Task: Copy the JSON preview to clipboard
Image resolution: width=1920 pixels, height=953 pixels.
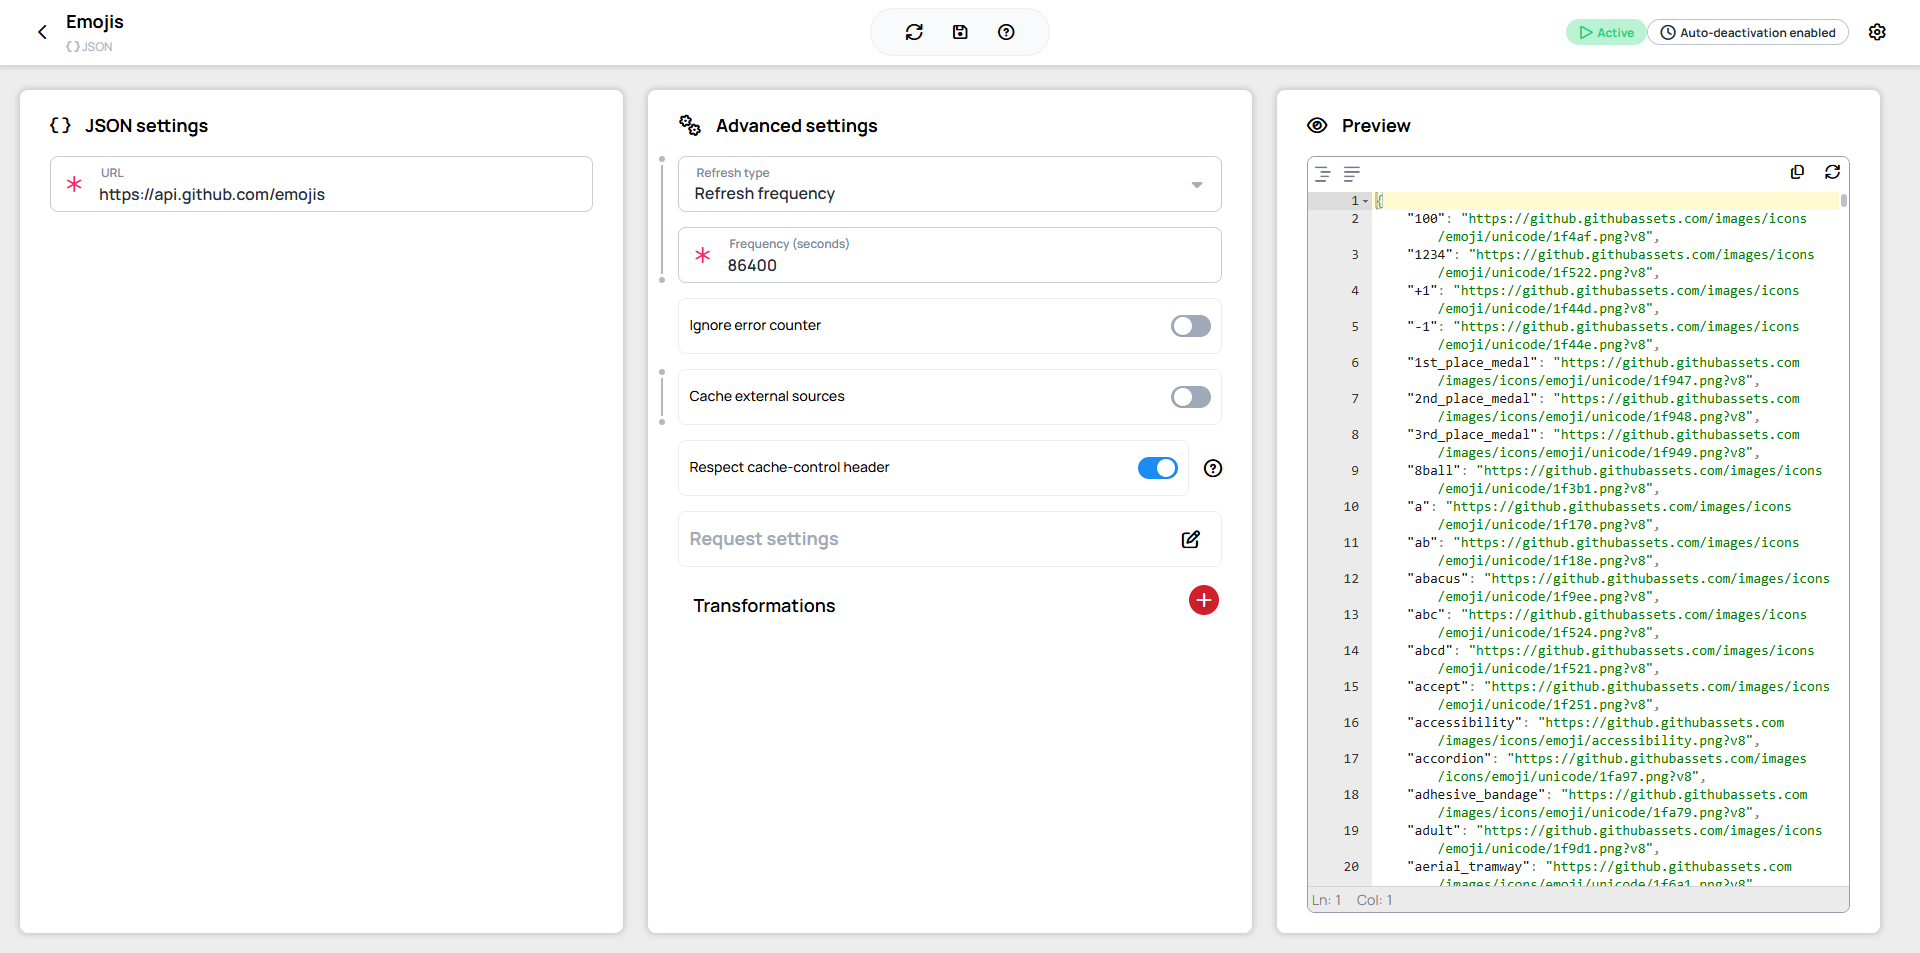Action: pyautogui.click(x=1798, y=172)
